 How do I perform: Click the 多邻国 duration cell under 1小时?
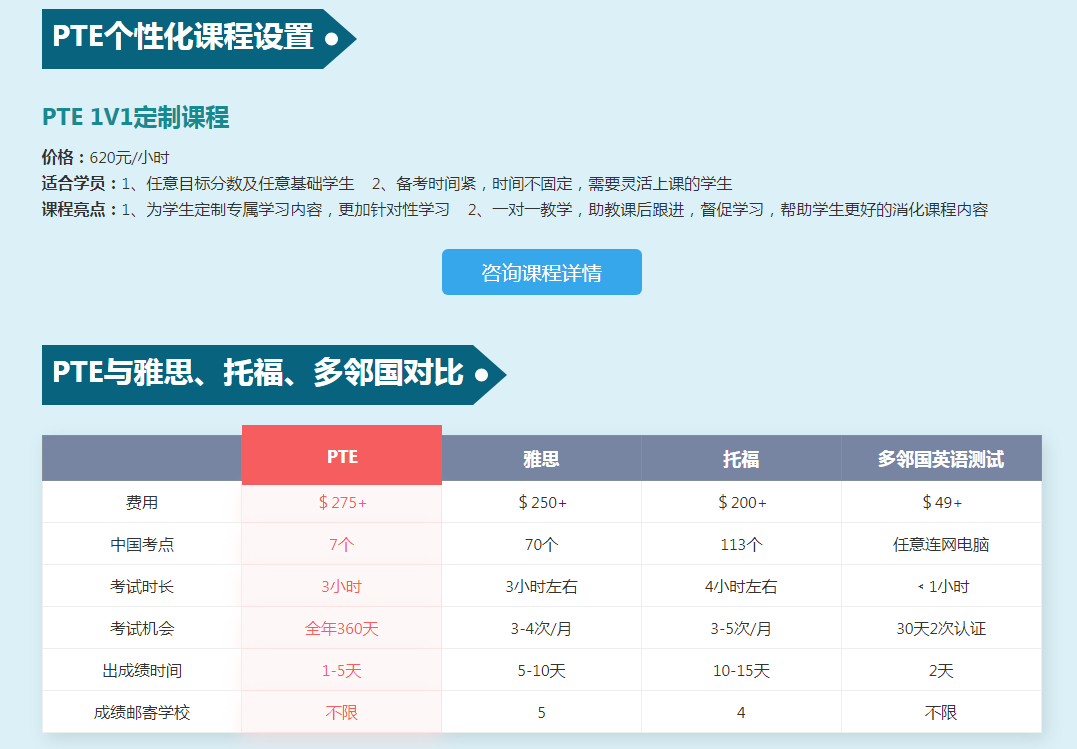pyautogui.click(x=943, y=586)
